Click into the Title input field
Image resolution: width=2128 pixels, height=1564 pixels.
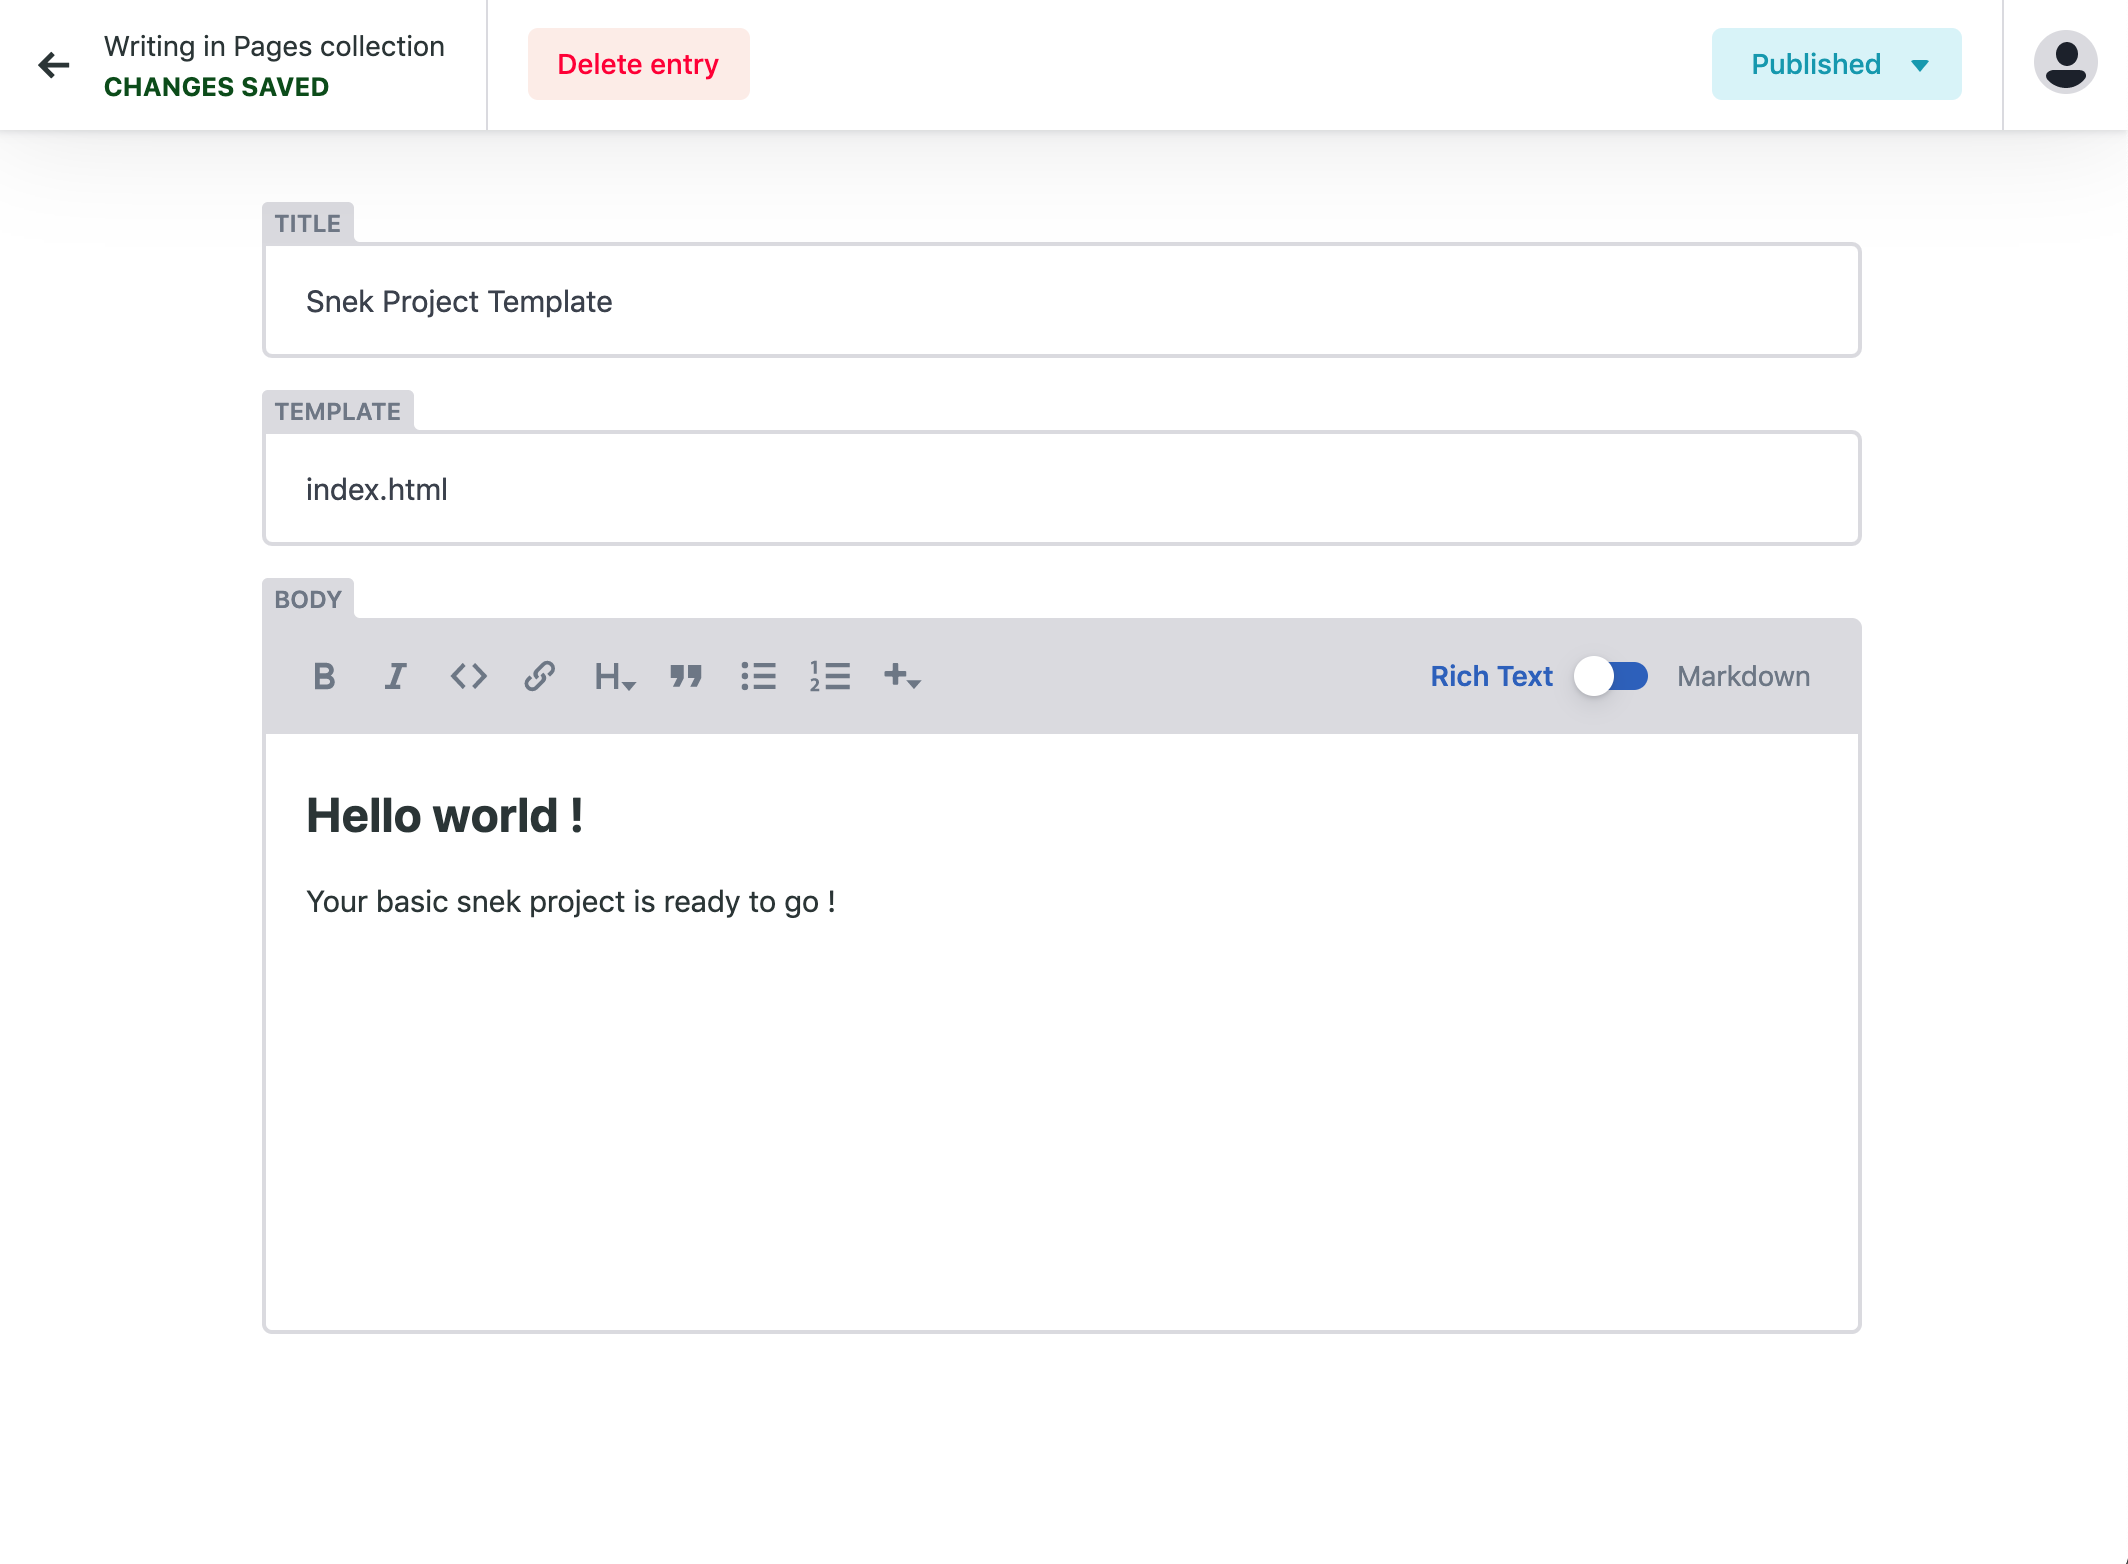tap(1061, 301)
